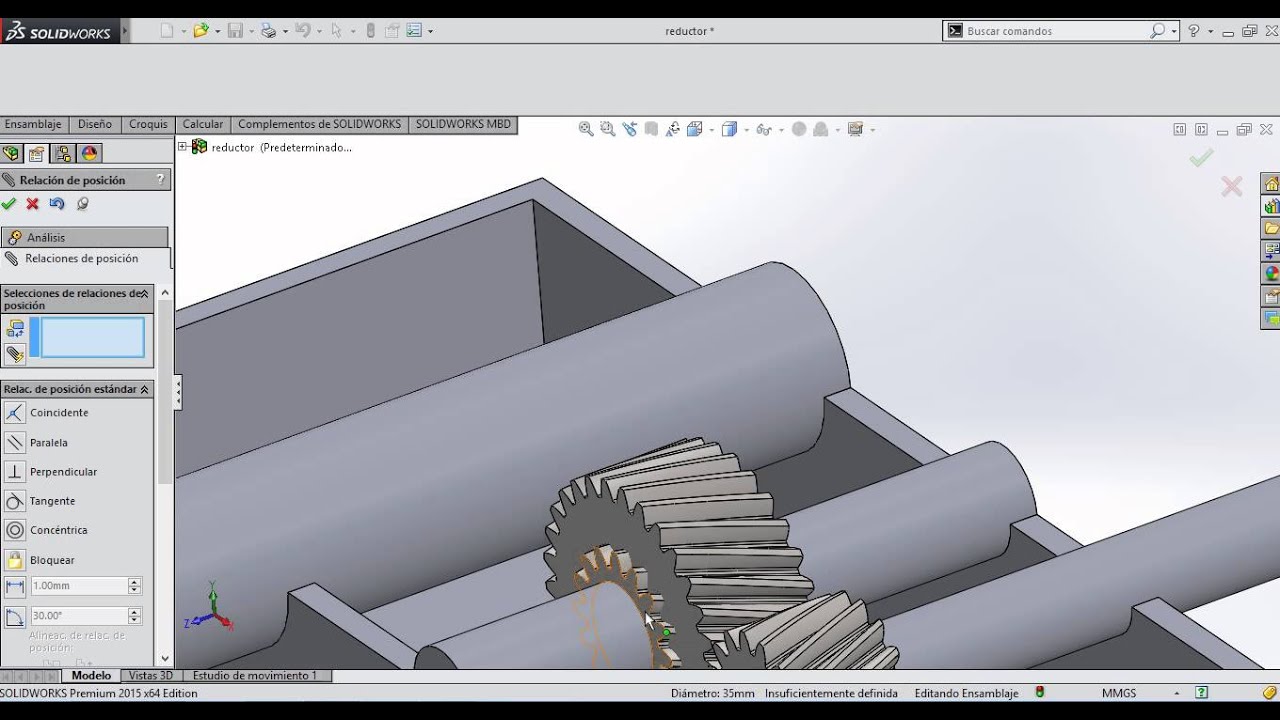
Task: Switch to the Vistas 3D tab
Action: (151, 676)
